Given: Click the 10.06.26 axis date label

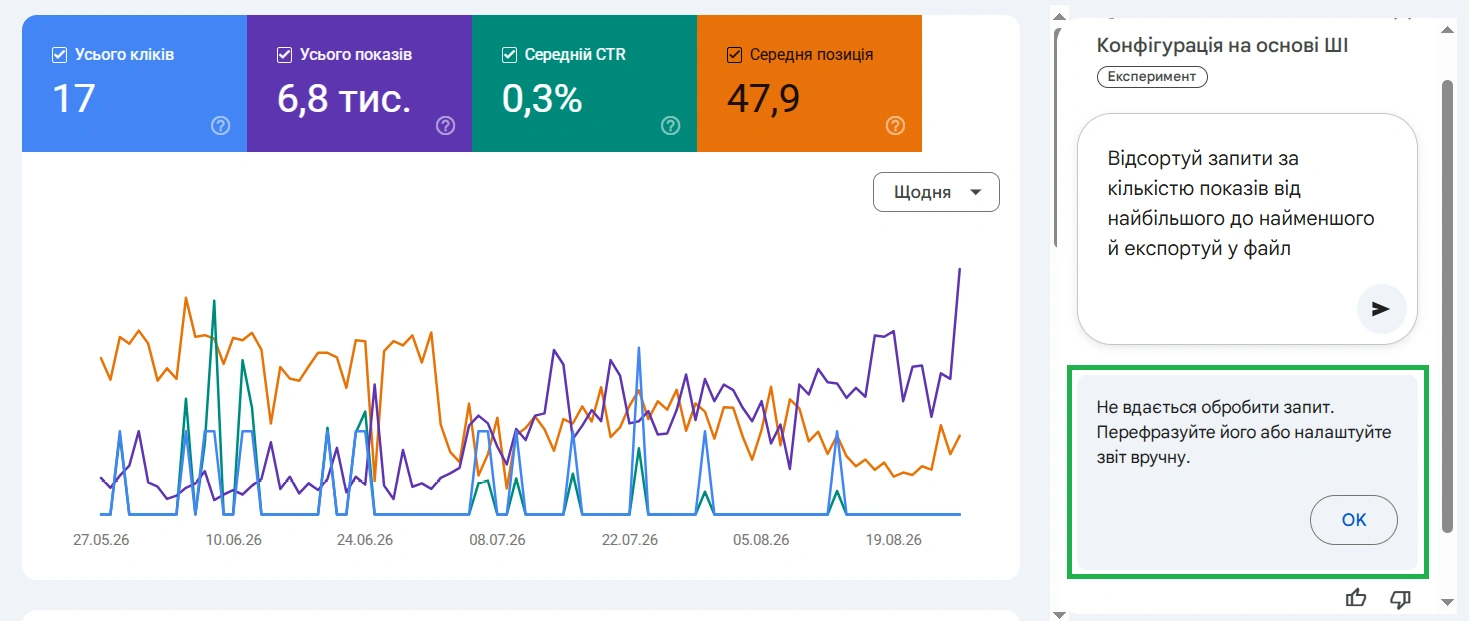Looking at the screenshot, I should coord(233,540).
